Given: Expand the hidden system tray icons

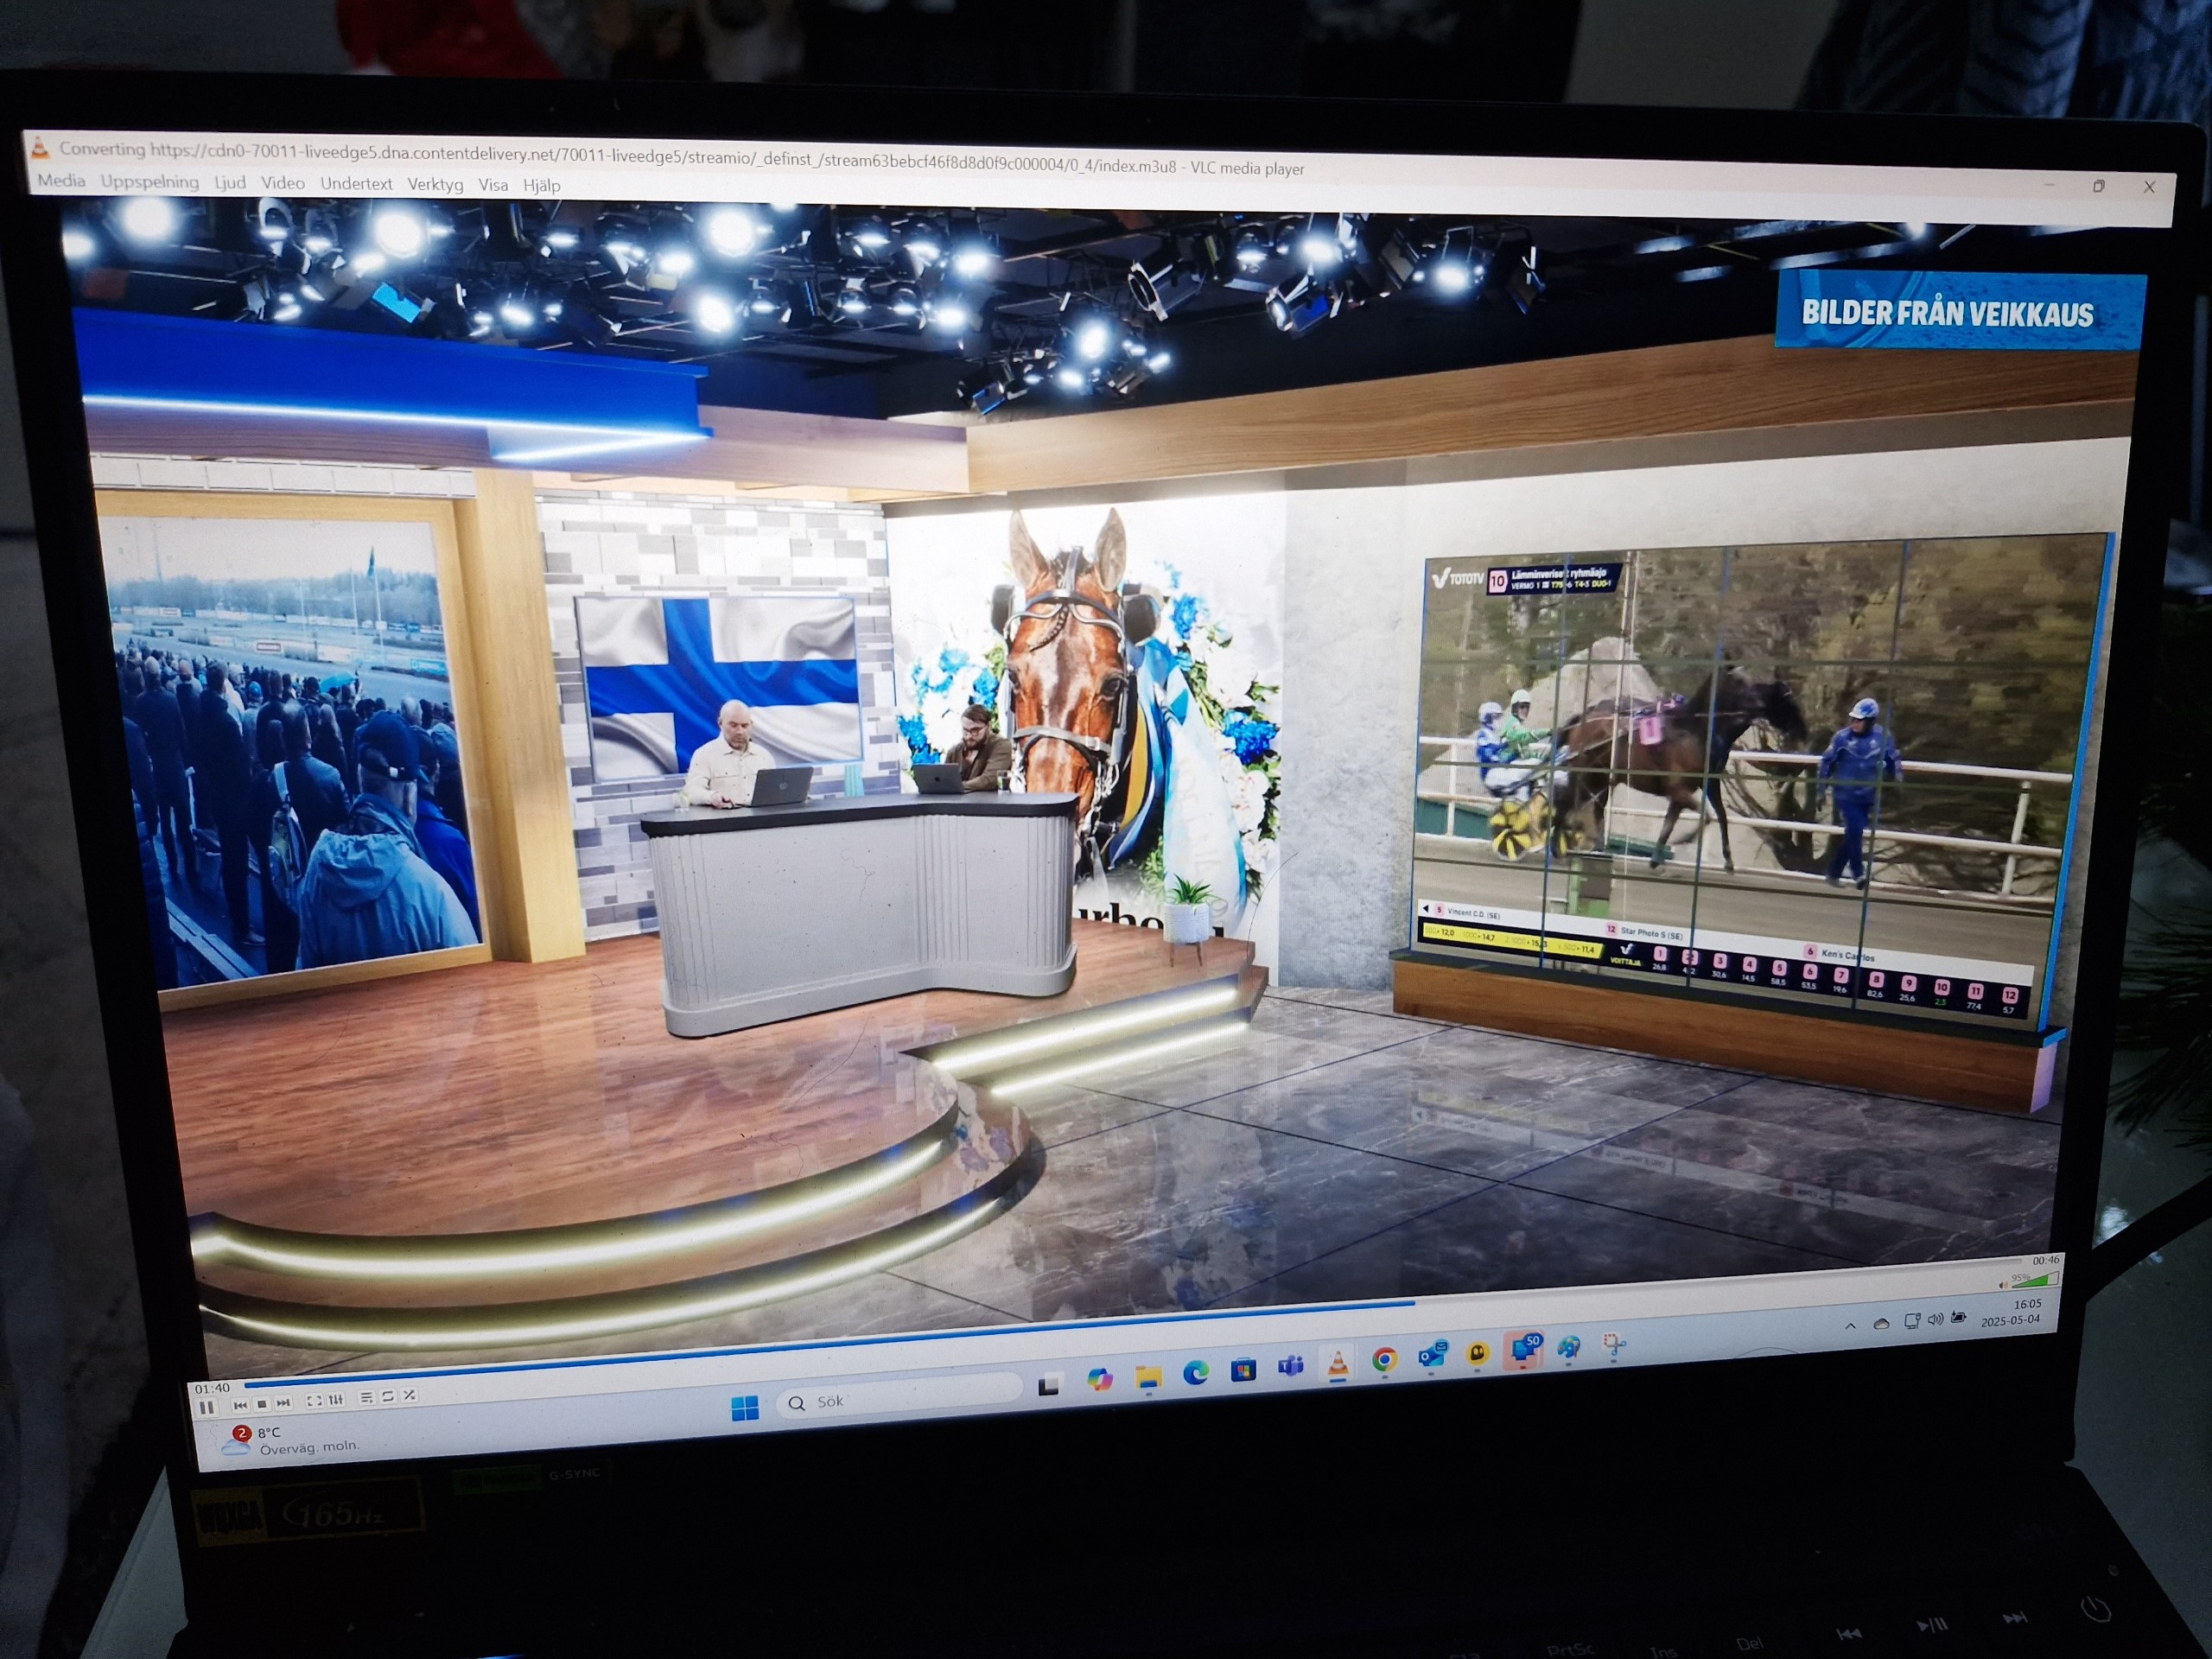Looking at the screenshot, I should [x=1850, y=1326].
